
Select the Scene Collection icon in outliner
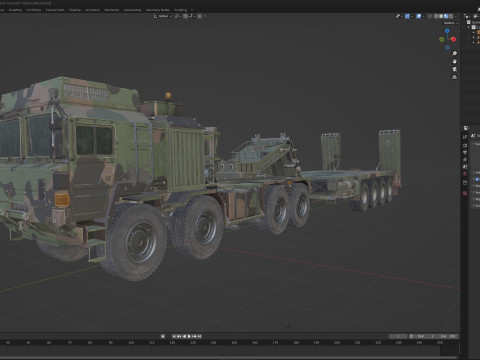469,22
